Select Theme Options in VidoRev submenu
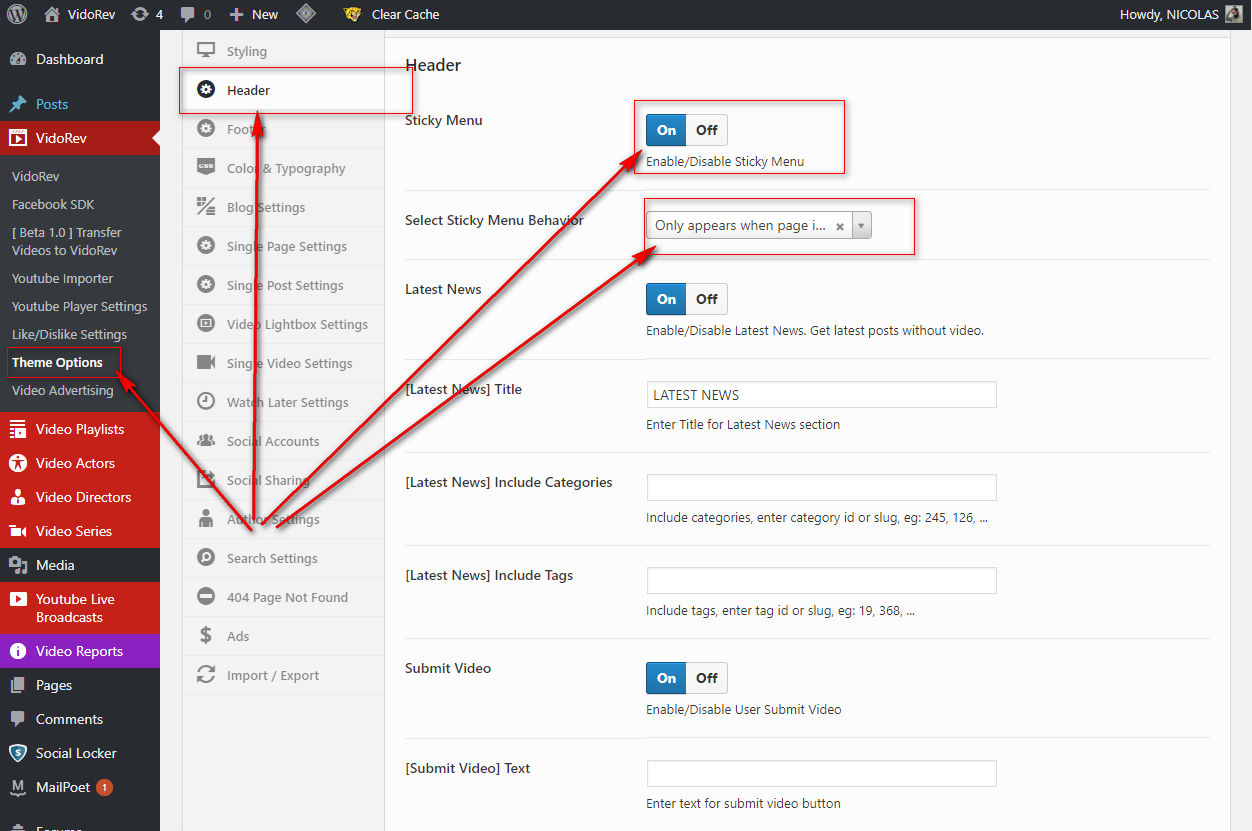1252x831 pixels. tap(57, 362)
